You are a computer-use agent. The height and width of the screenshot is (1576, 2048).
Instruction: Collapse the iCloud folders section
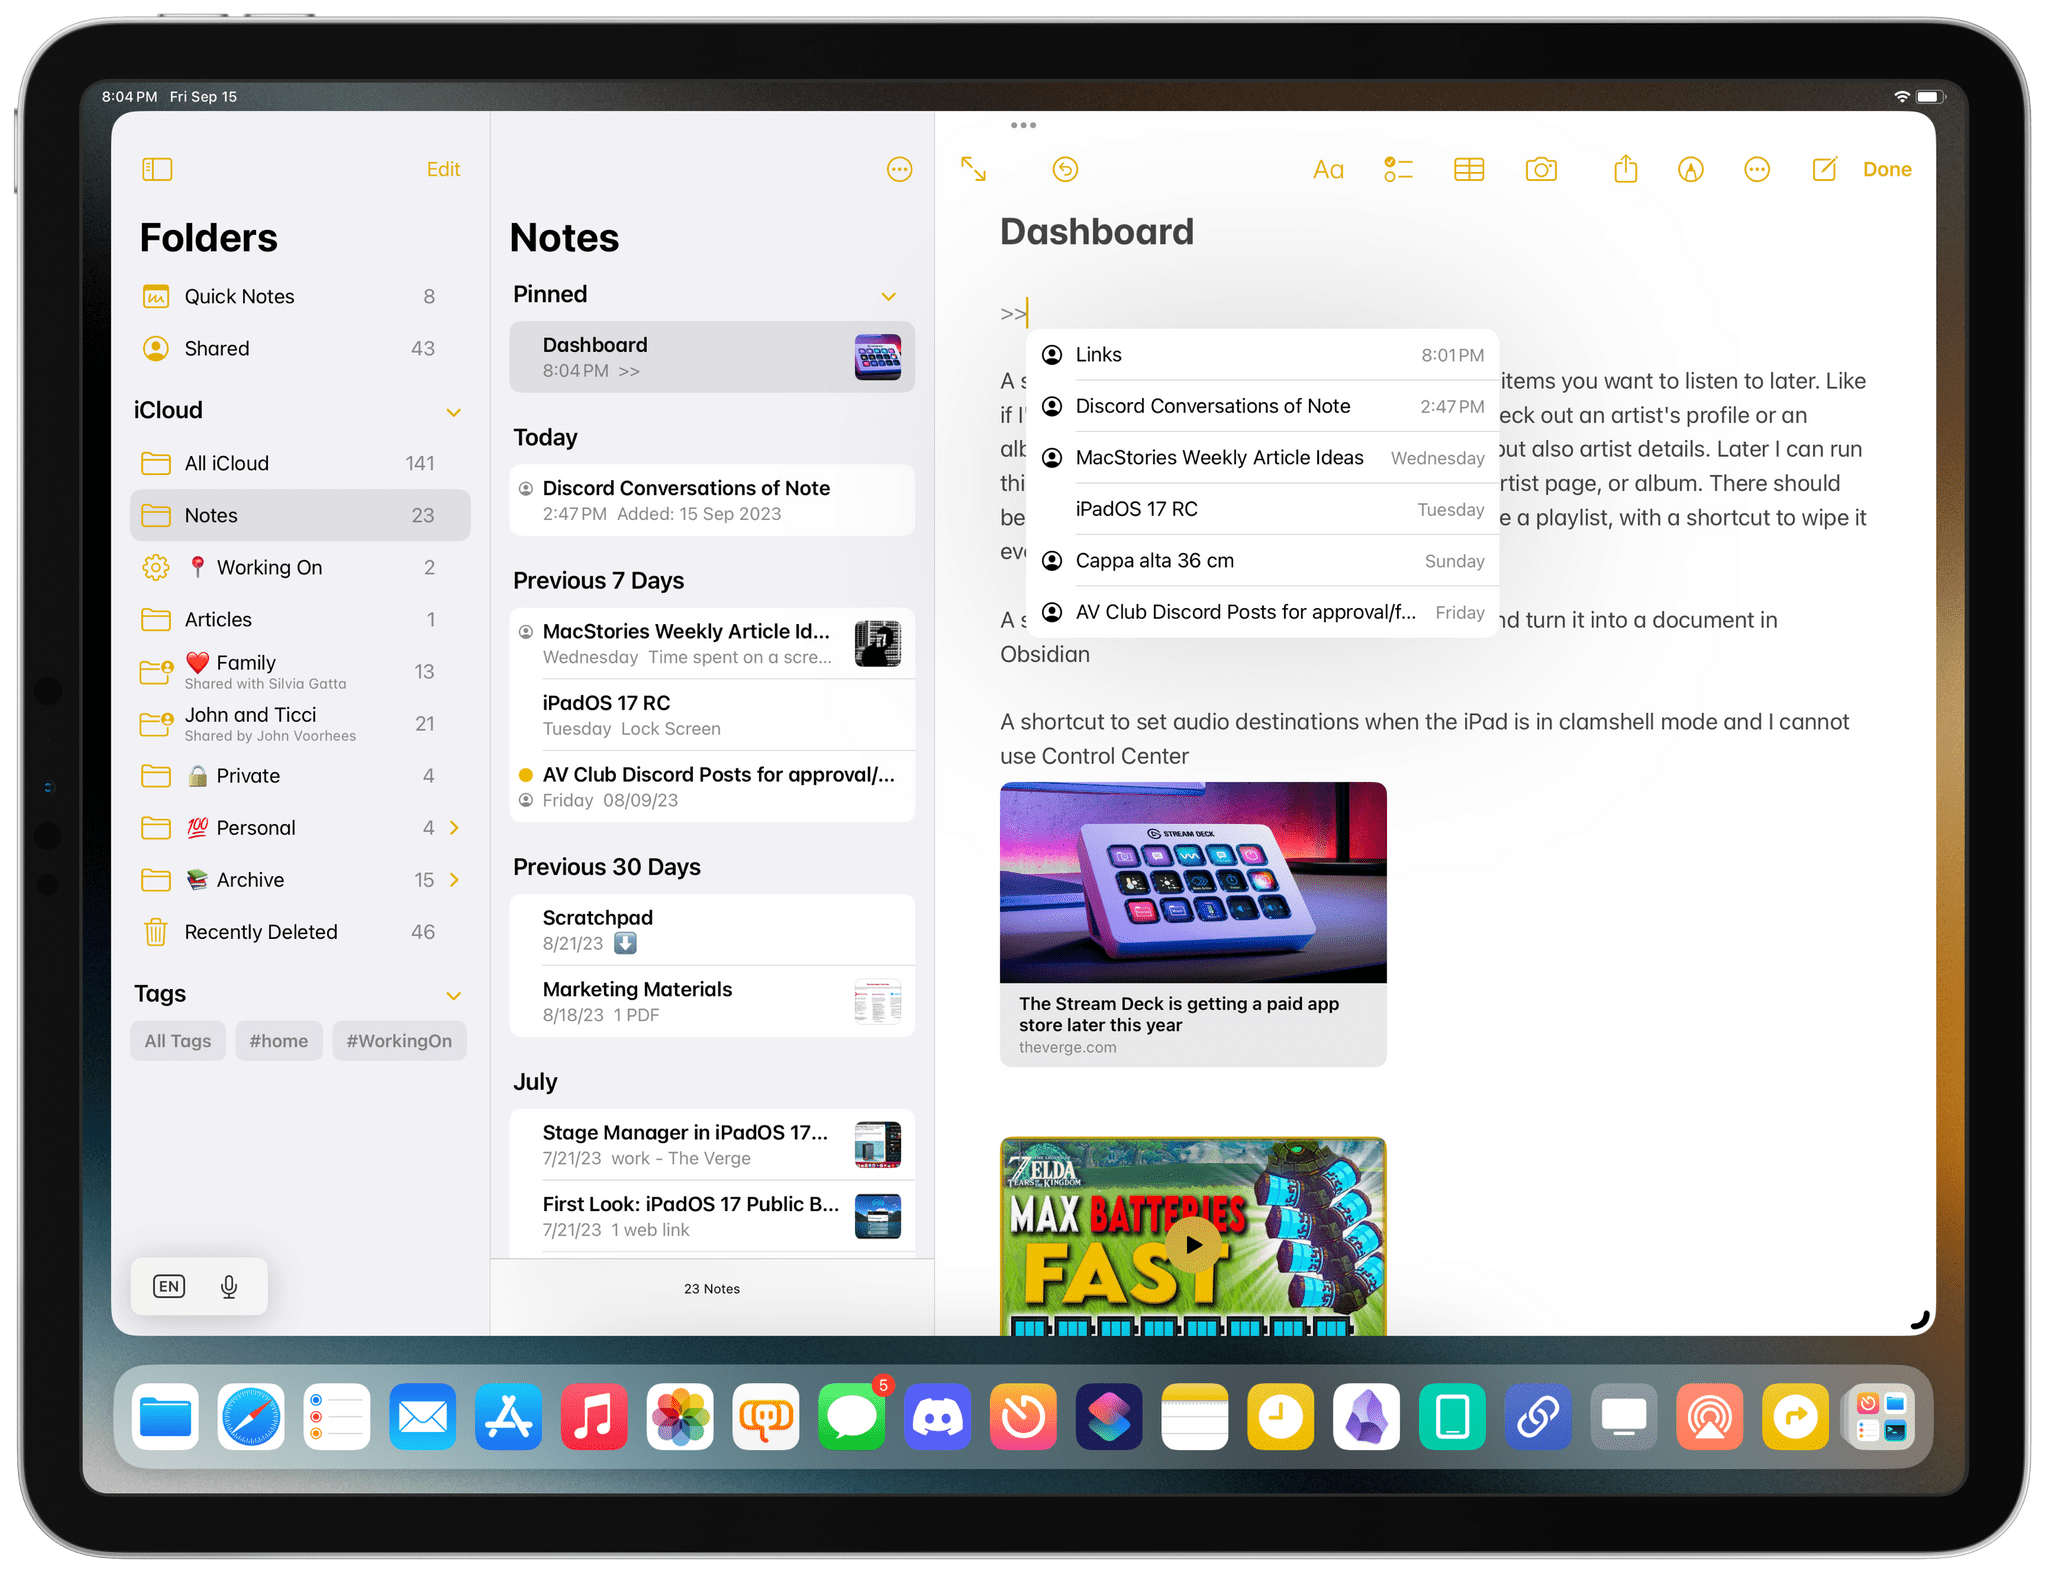coord(453,412)
